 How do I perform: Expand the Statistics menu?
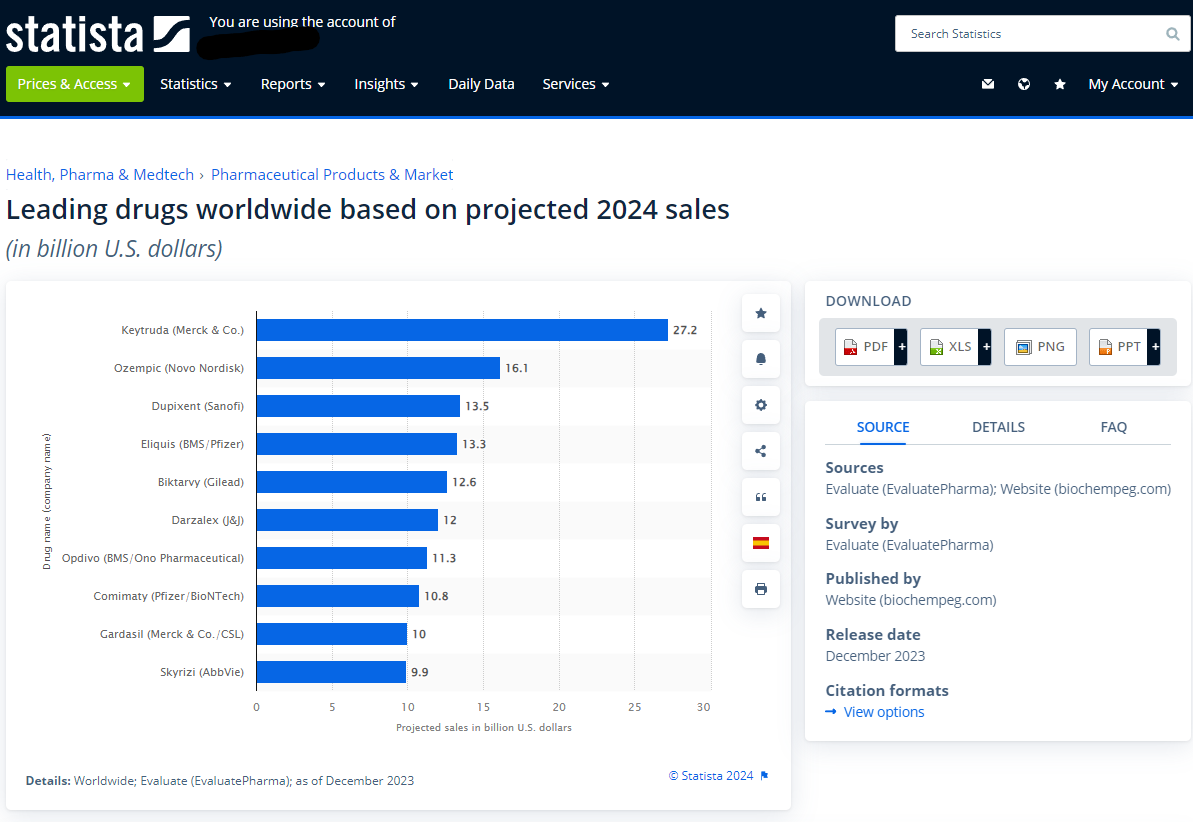click(x=196, y=84)
